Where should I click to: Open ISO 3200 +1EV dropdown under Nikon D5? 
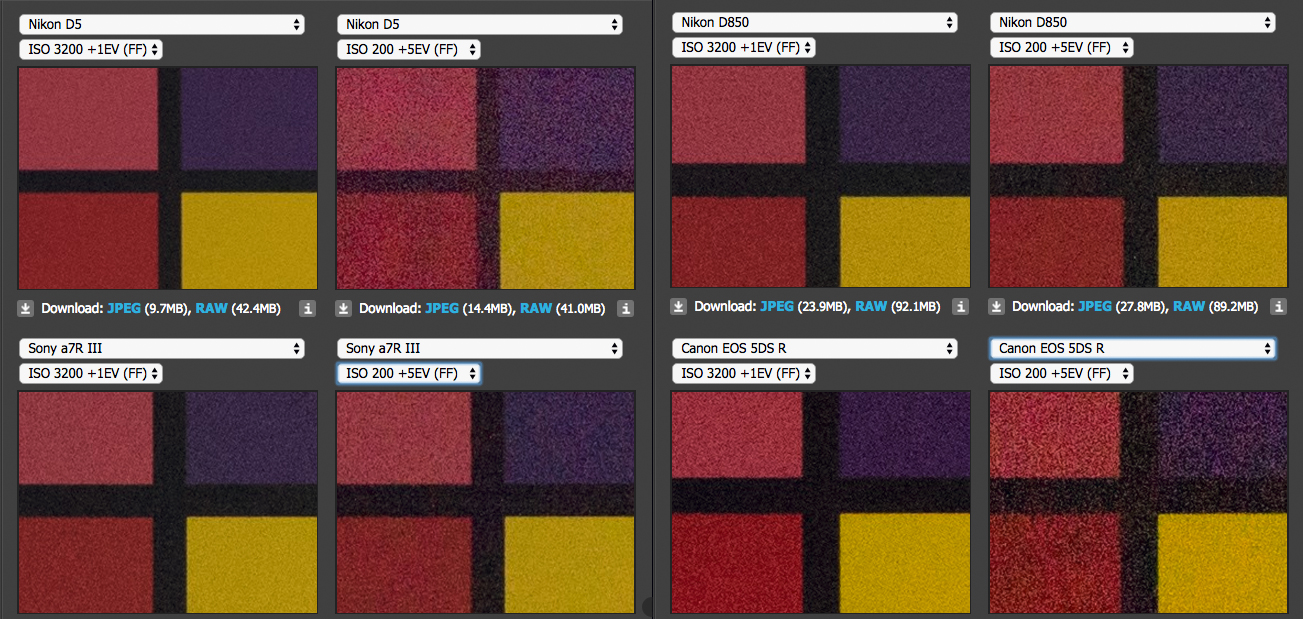click(x=91, y=49)
